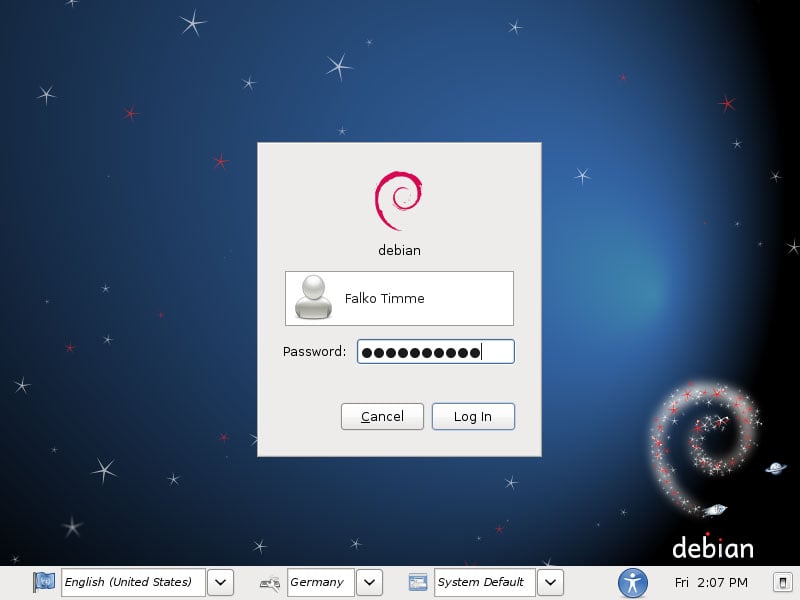Screen dimensions: 800x600
Task: Expand the language selector arrow
Action: coord(220,582)
